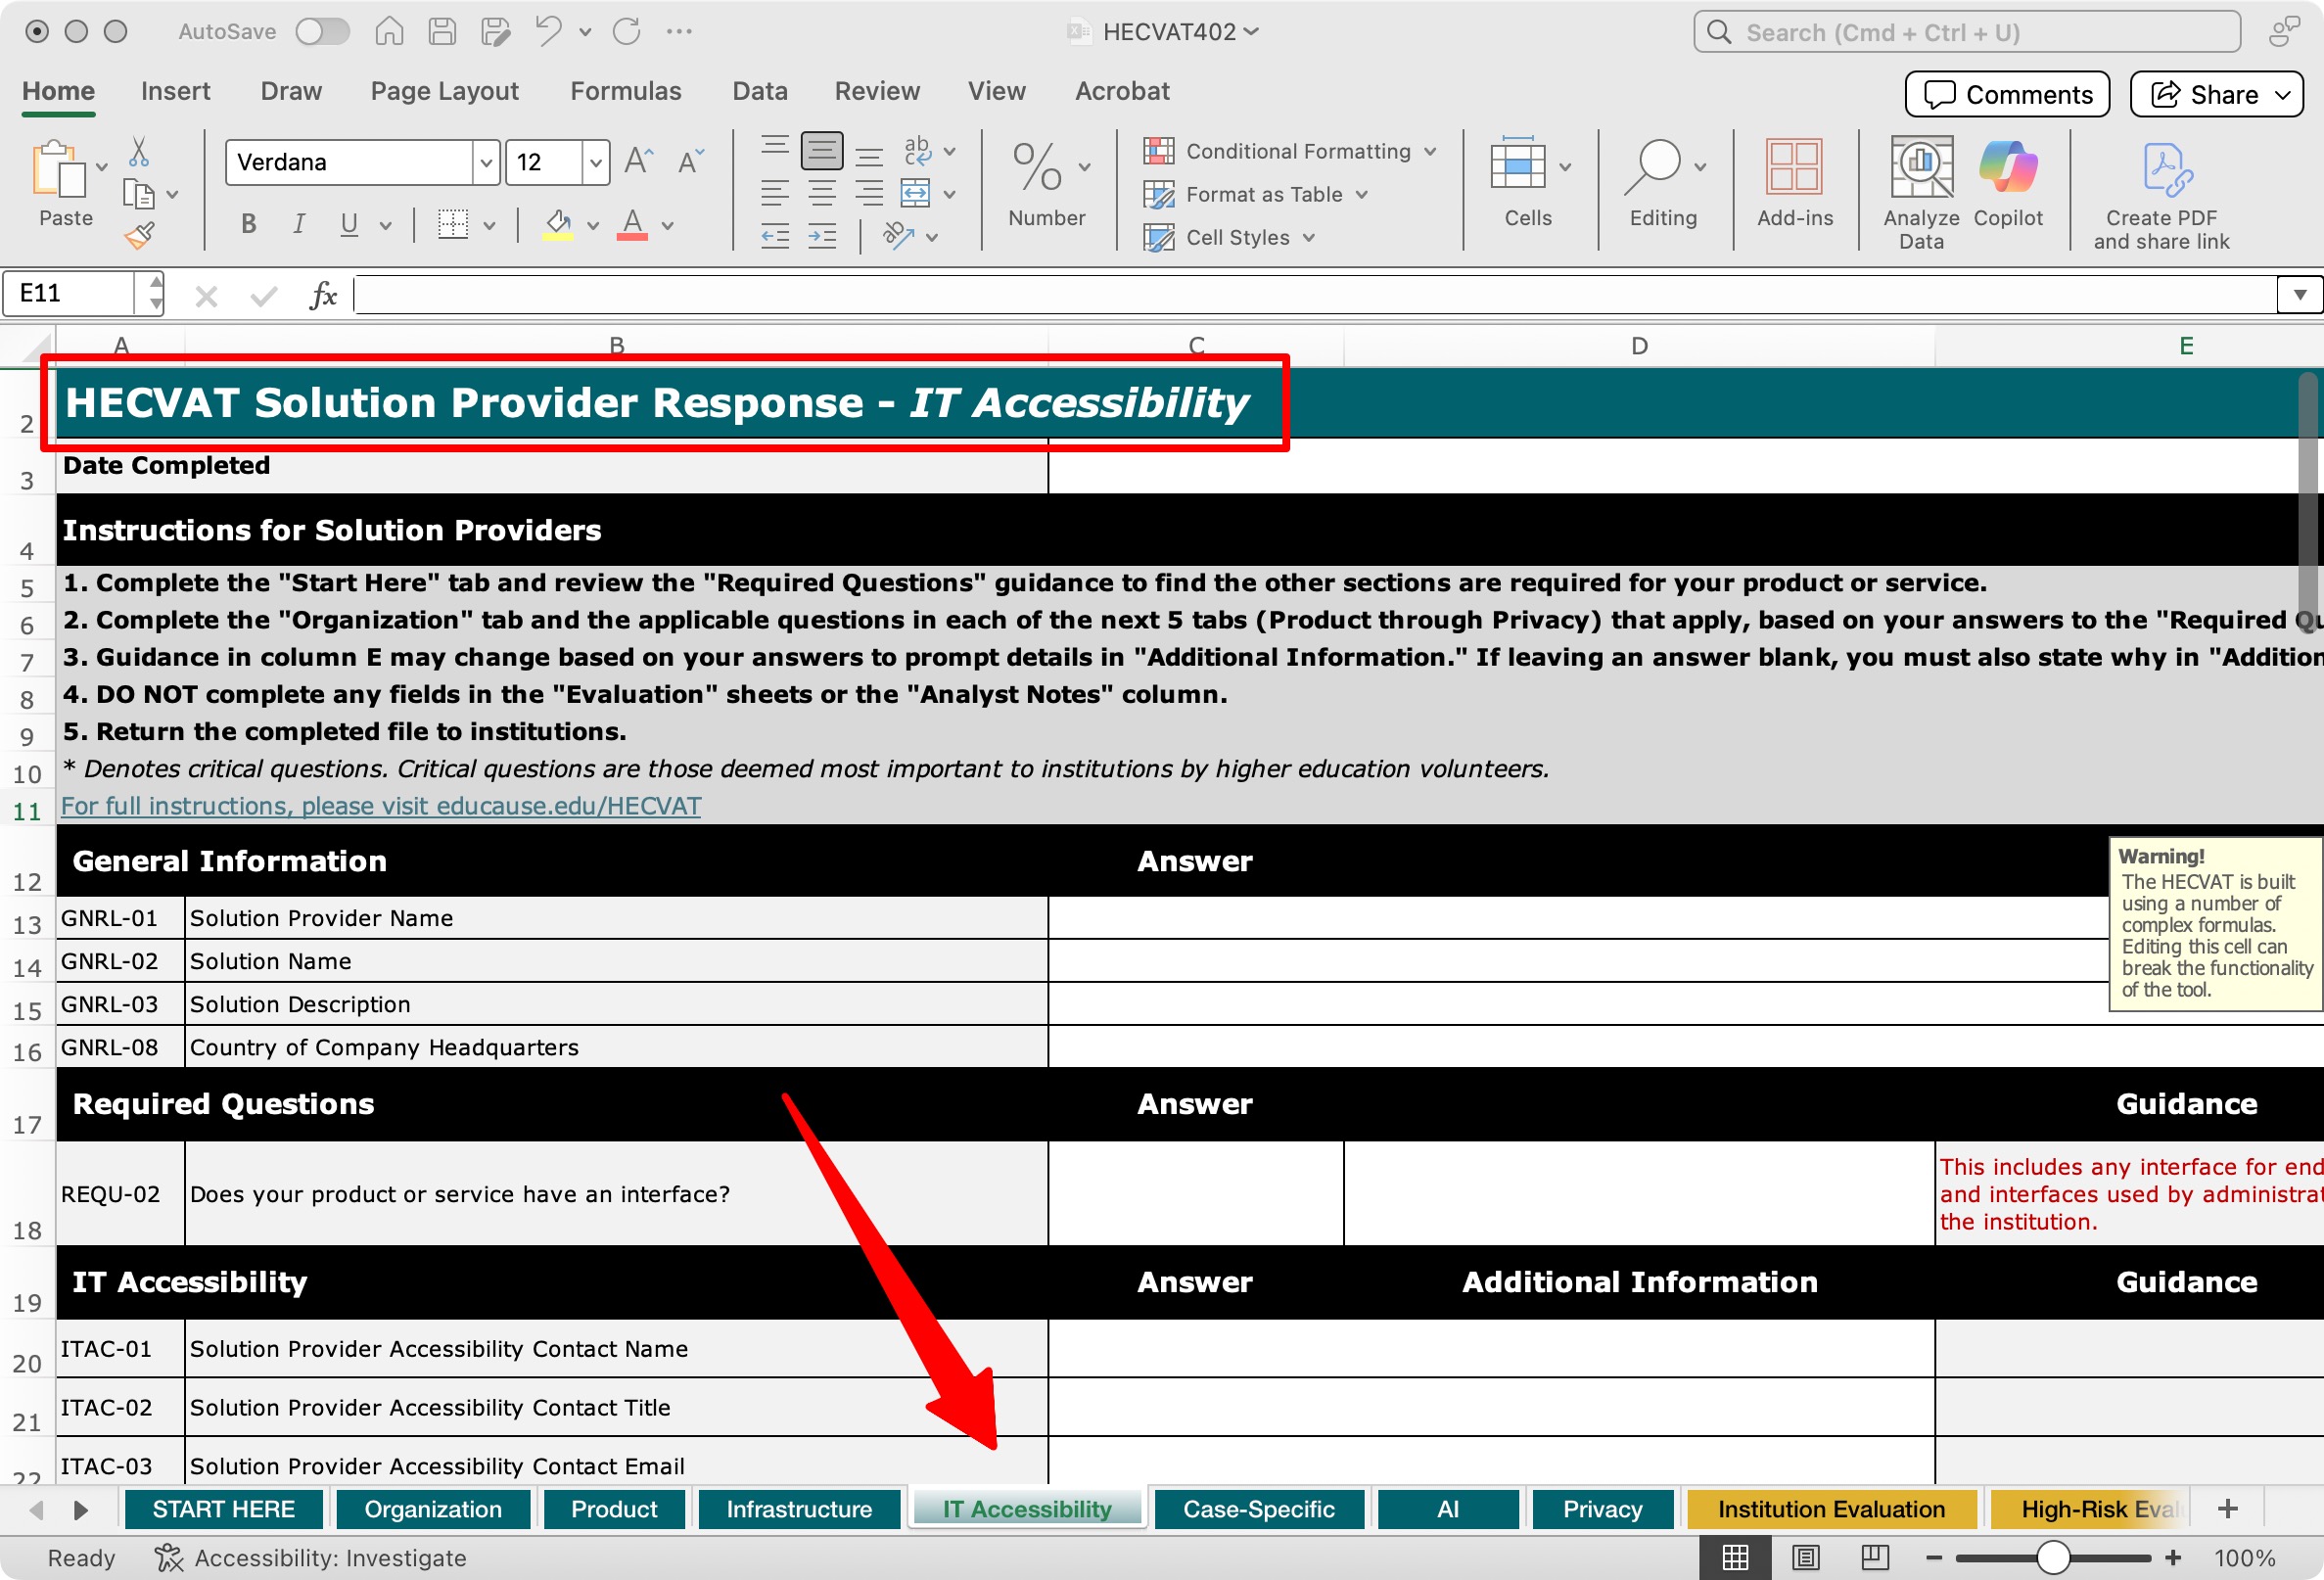Open the Comments panel
This screenshot has width=2324, height=1580.
2006,94
